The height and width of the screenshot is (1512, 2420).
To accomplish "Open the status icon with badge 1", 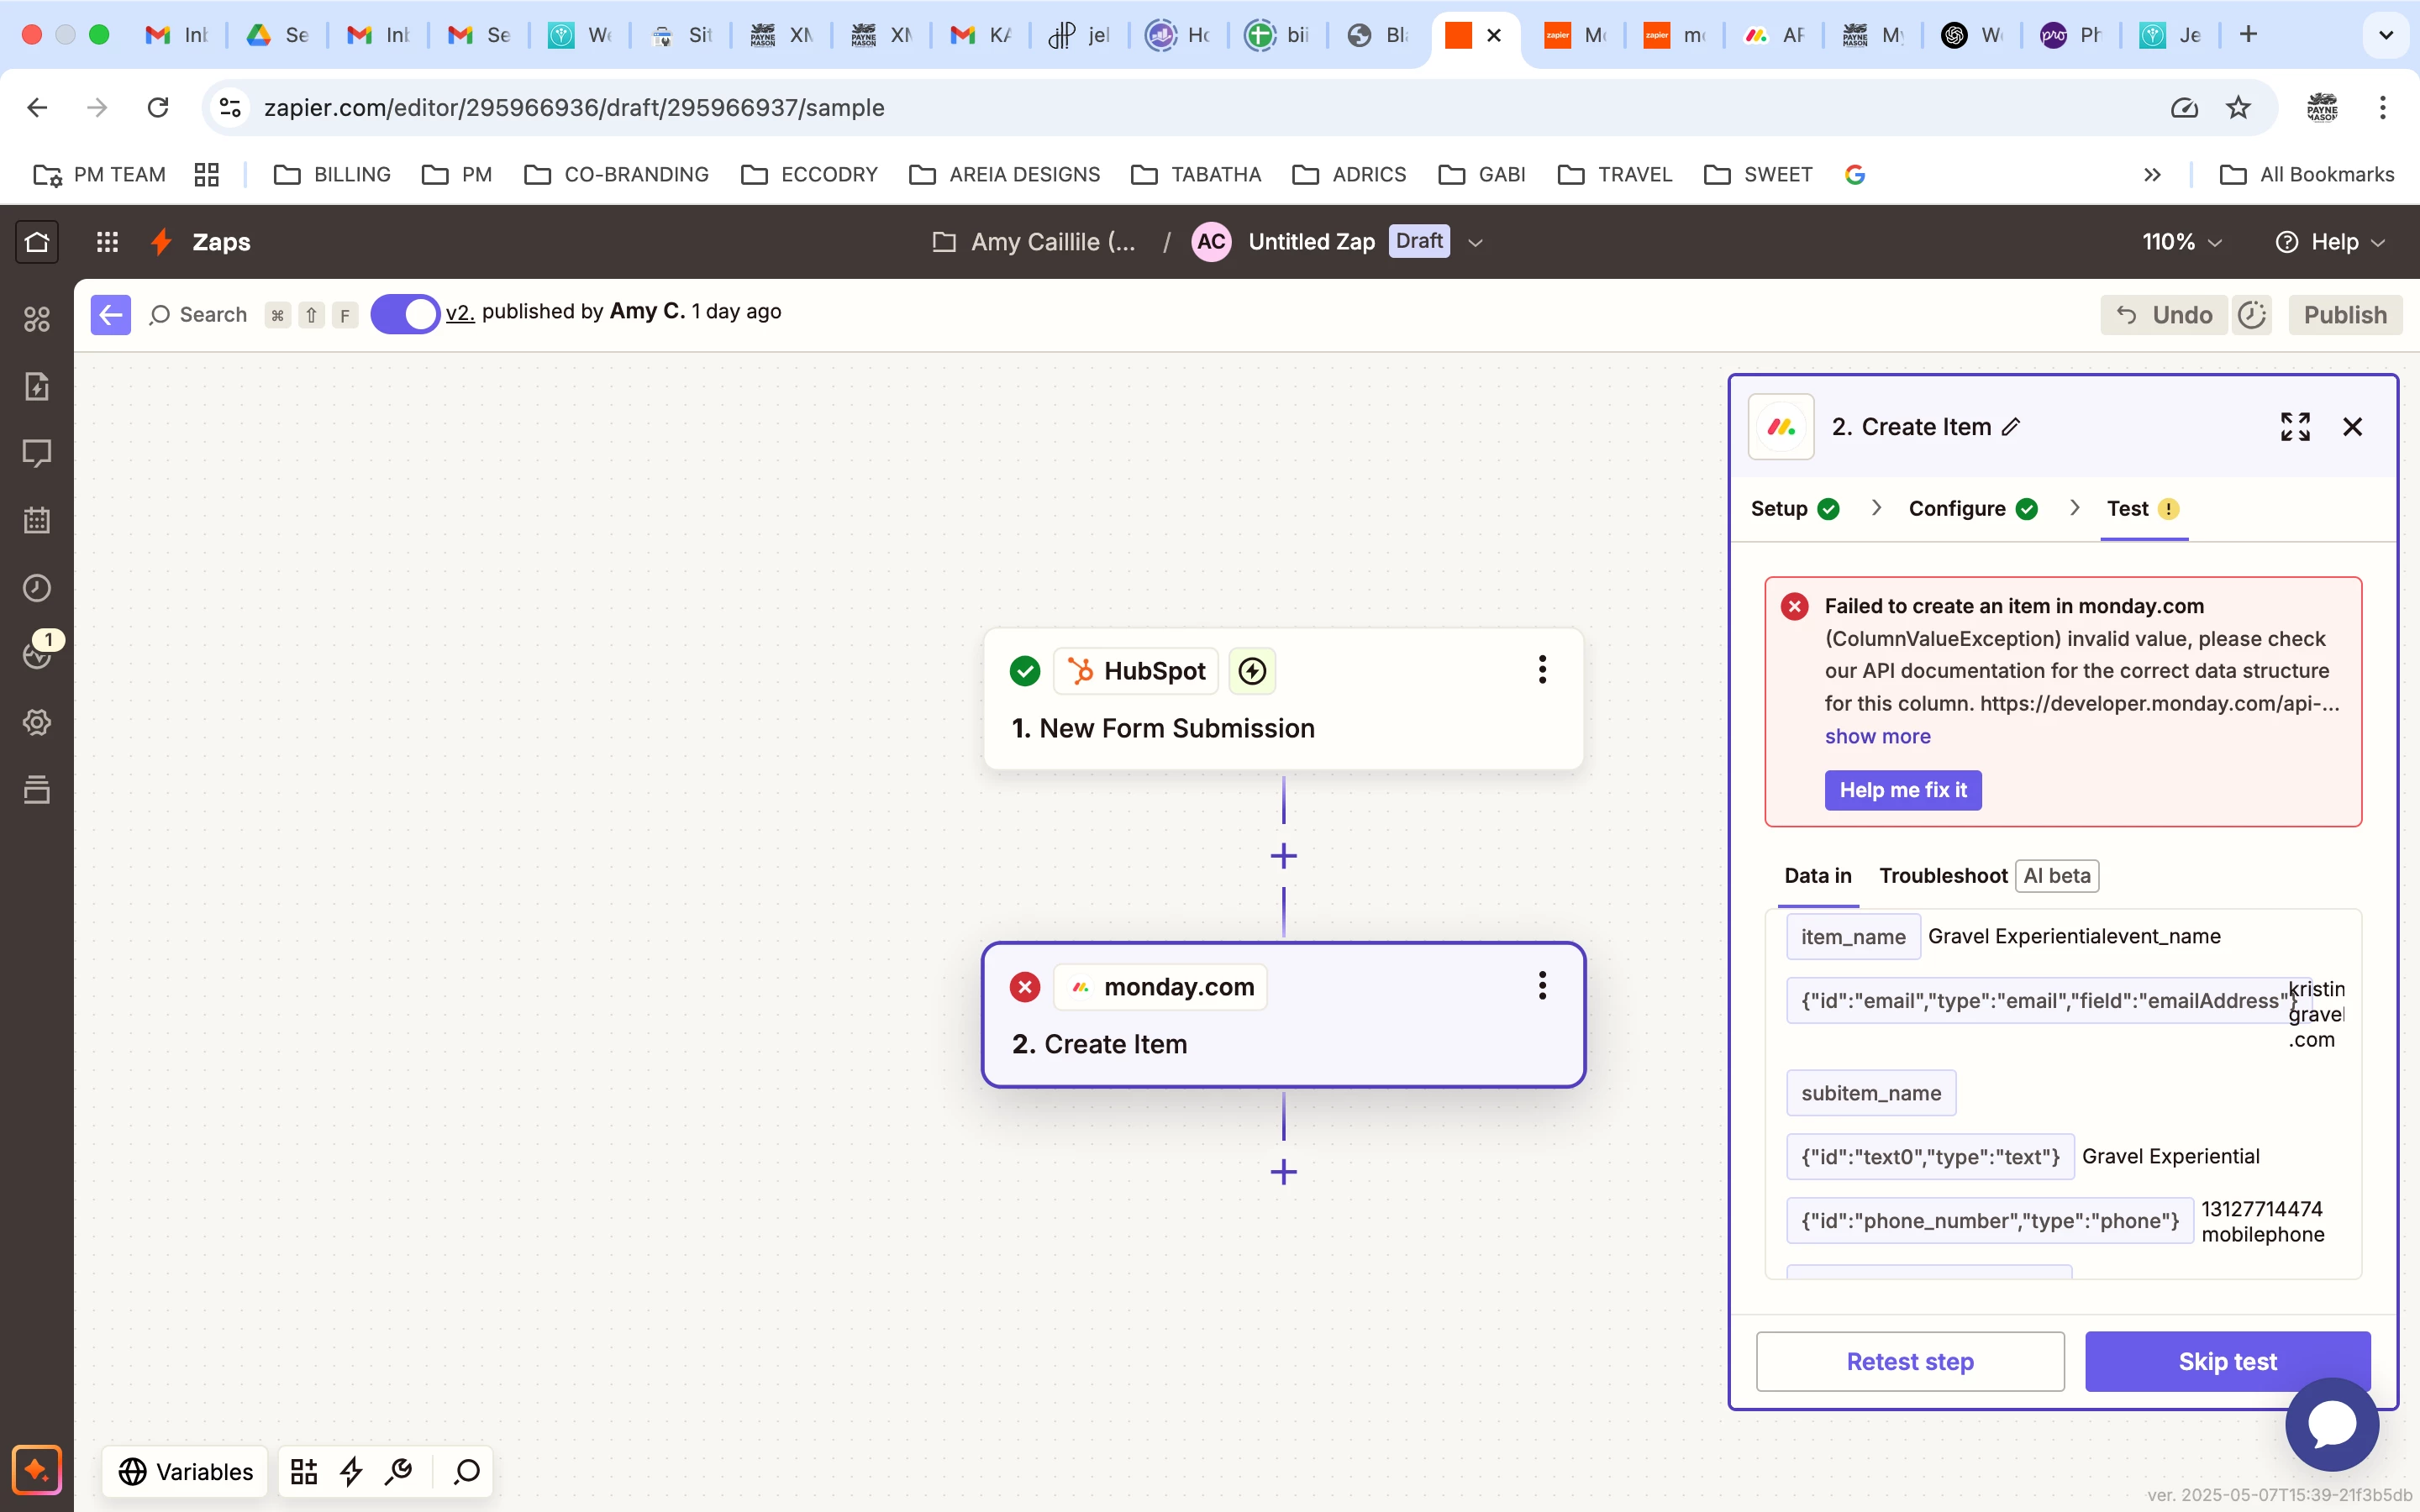I will tap(37, 655).
